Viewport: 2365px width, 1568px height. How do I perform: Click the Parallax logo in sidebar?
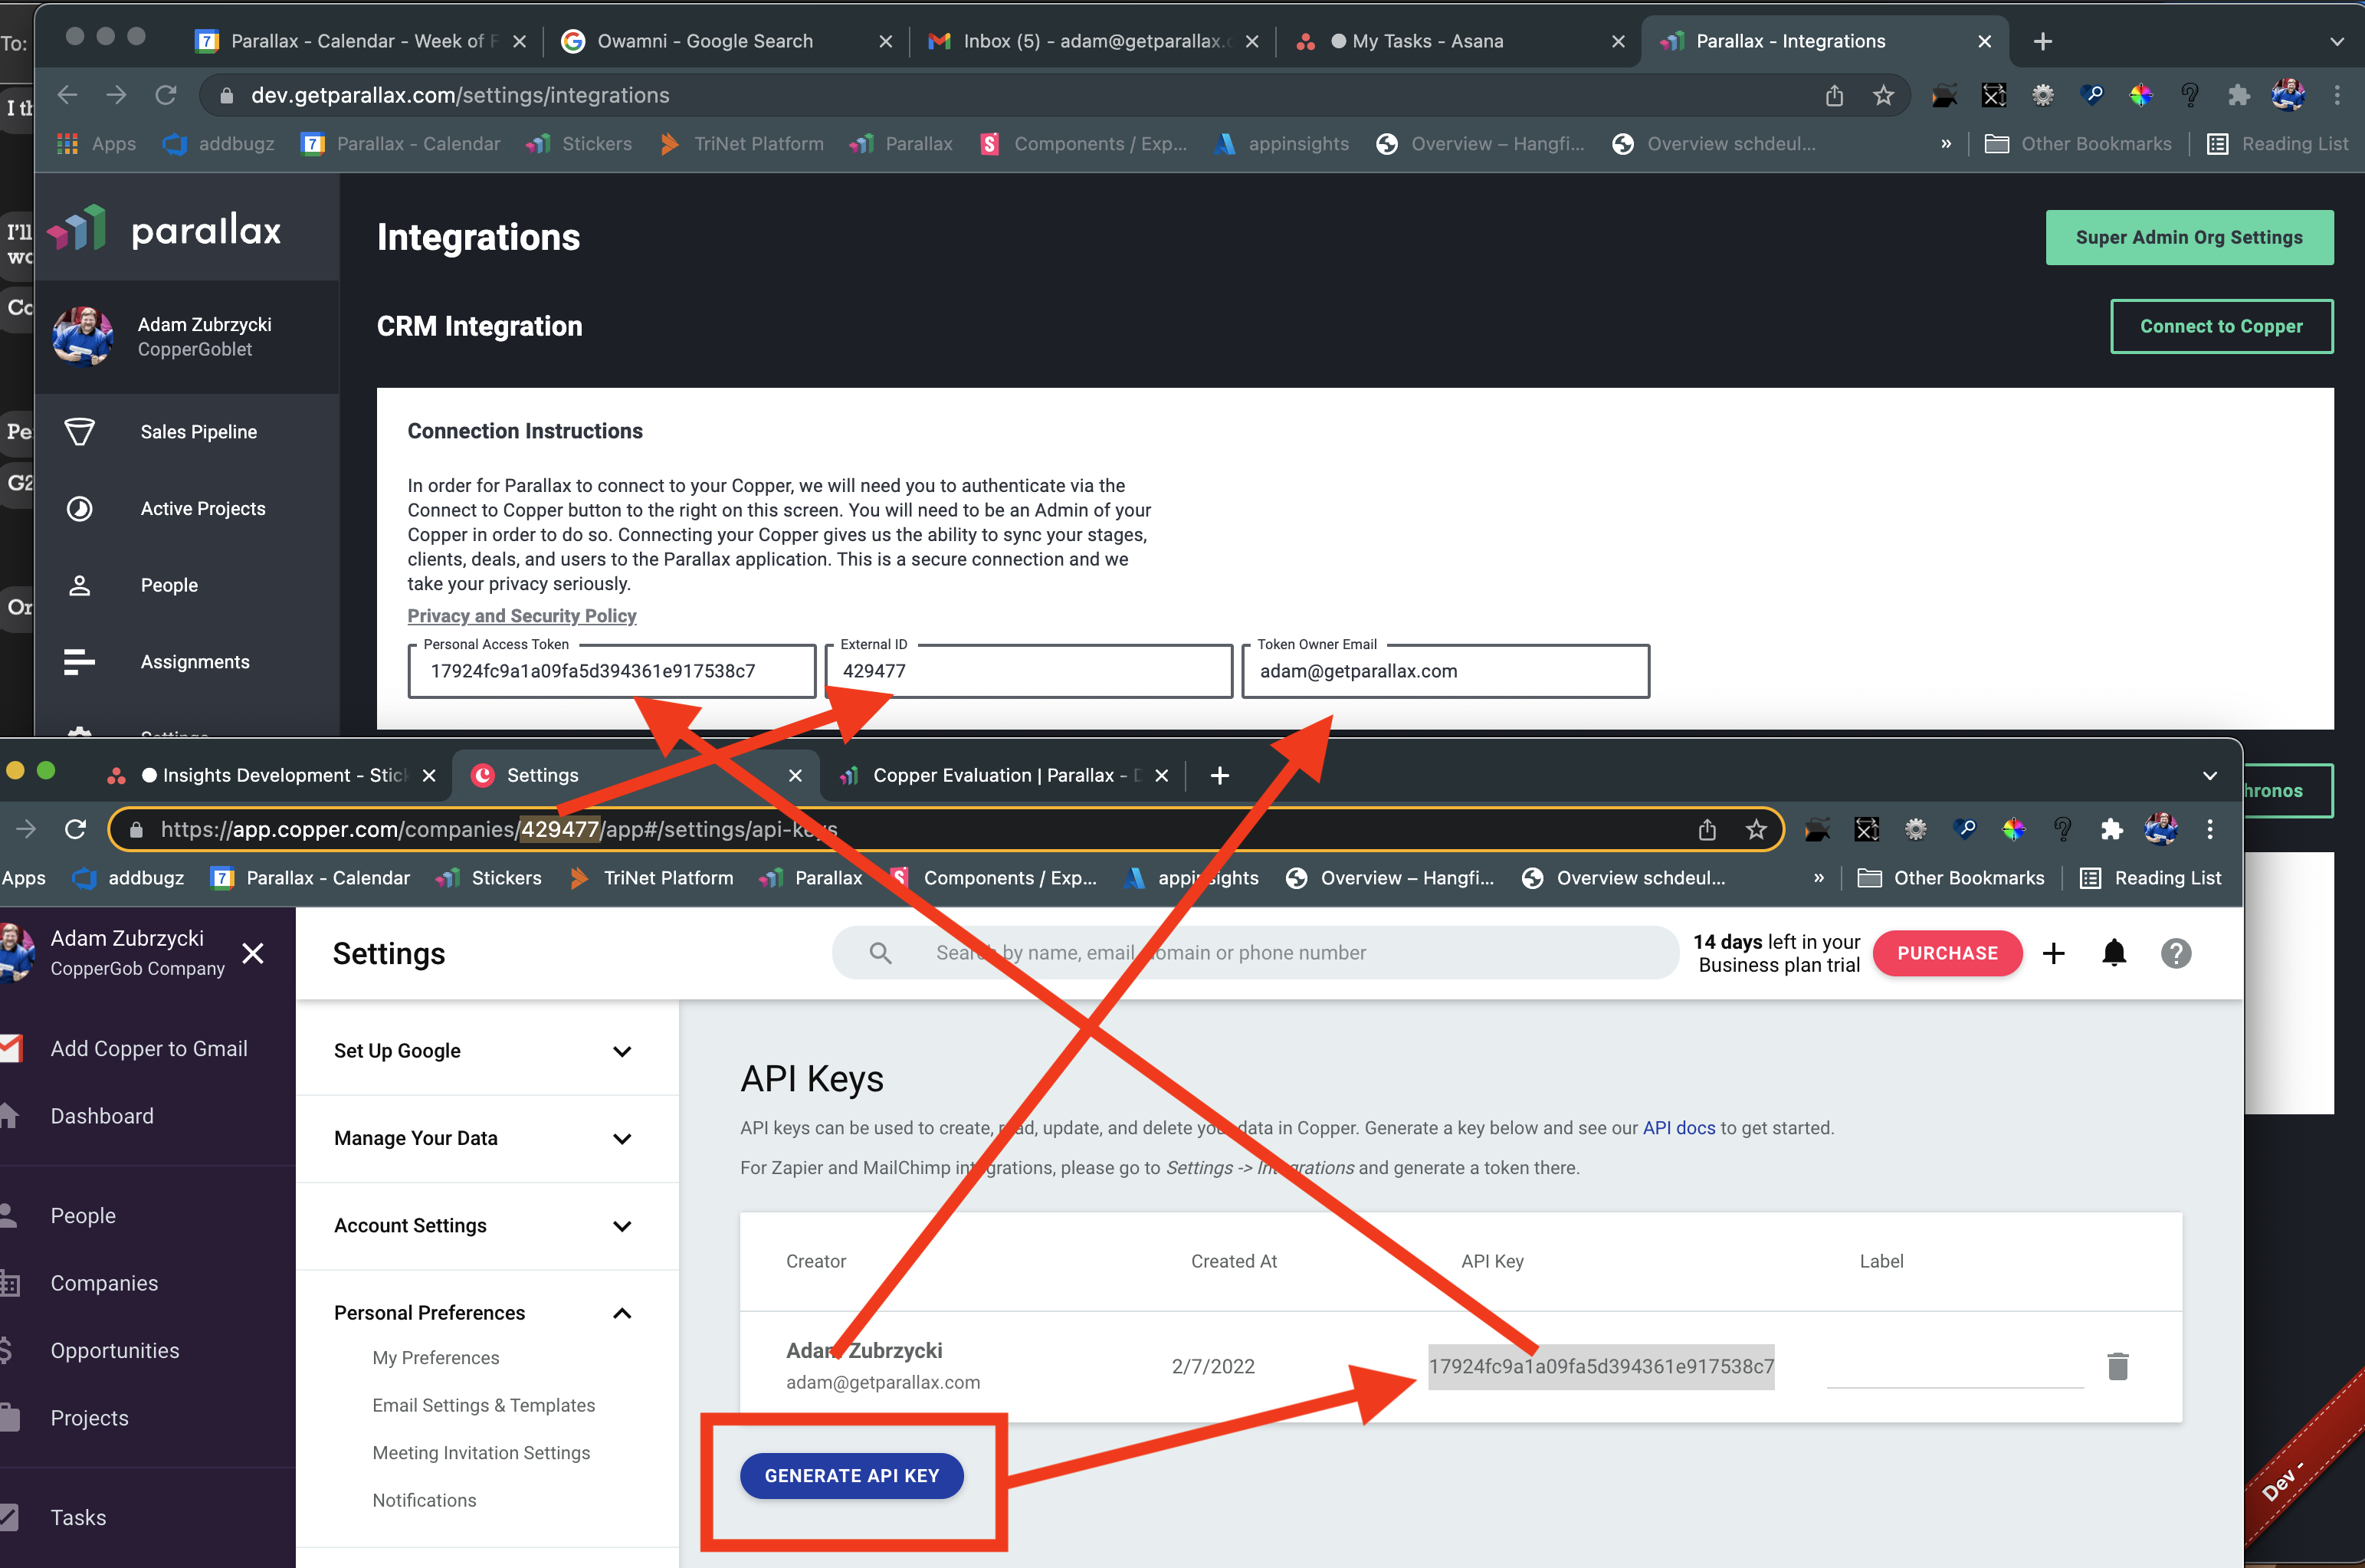(165, 230)
